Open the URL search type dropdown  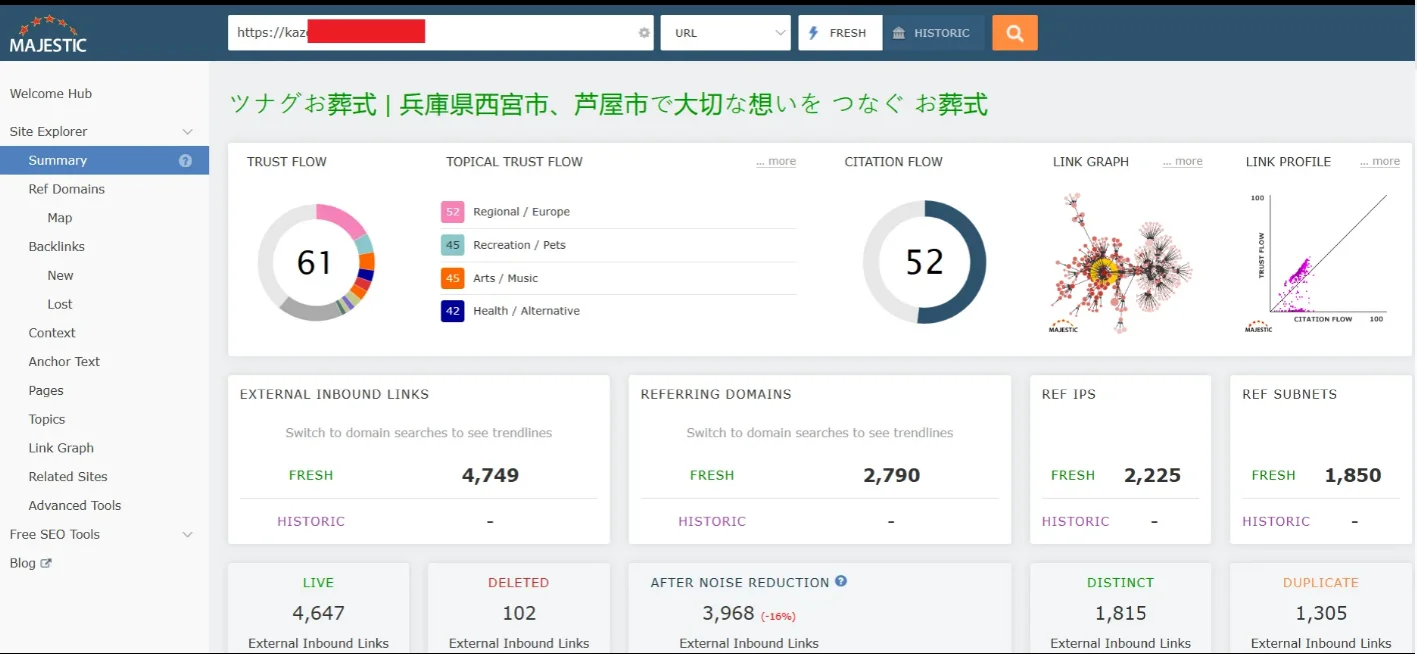pos(726,33)
